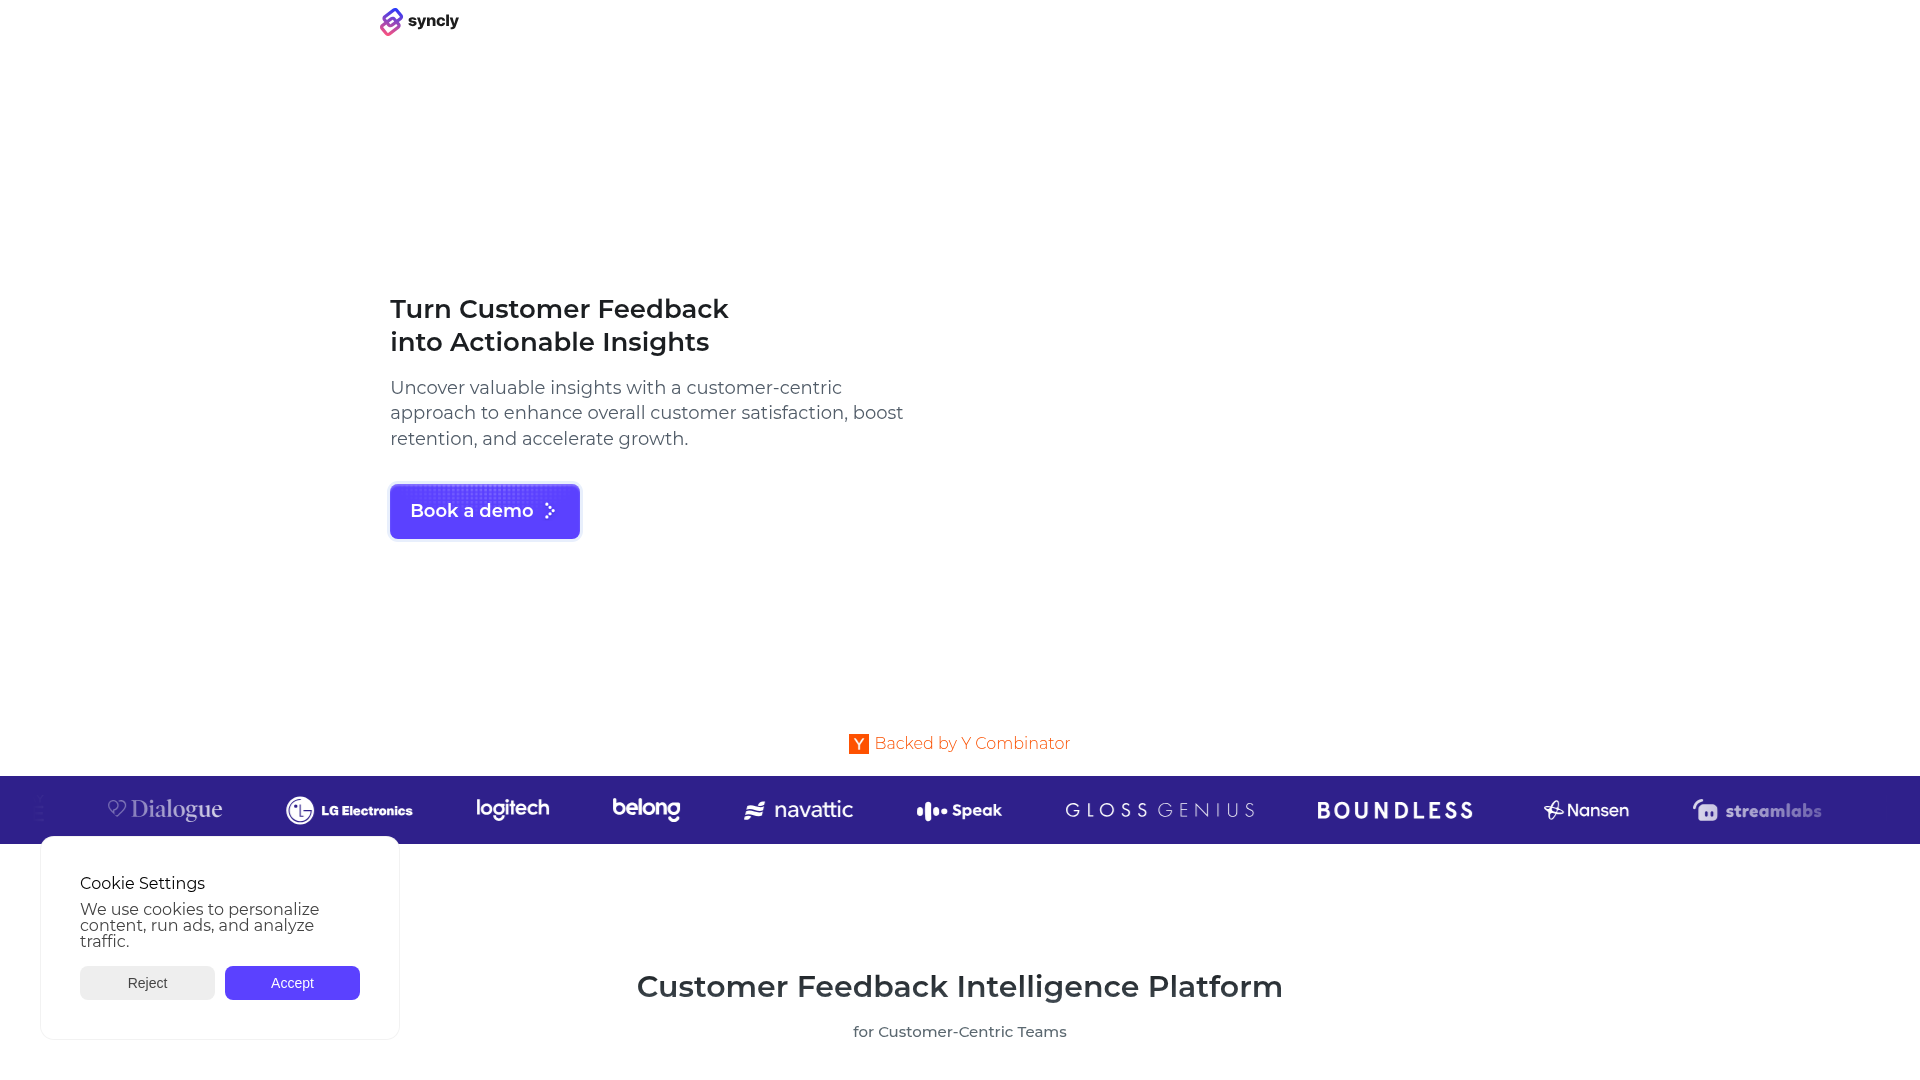Click the orange Y Combinator logo icon
The width and height of the screenshot is (1920, 1080).
pos(858,744)
